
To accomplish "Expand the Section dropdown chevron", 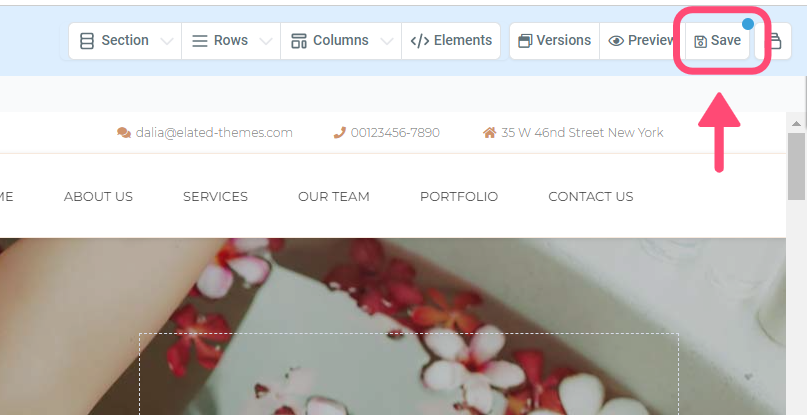I will click(x=167, y=41).
